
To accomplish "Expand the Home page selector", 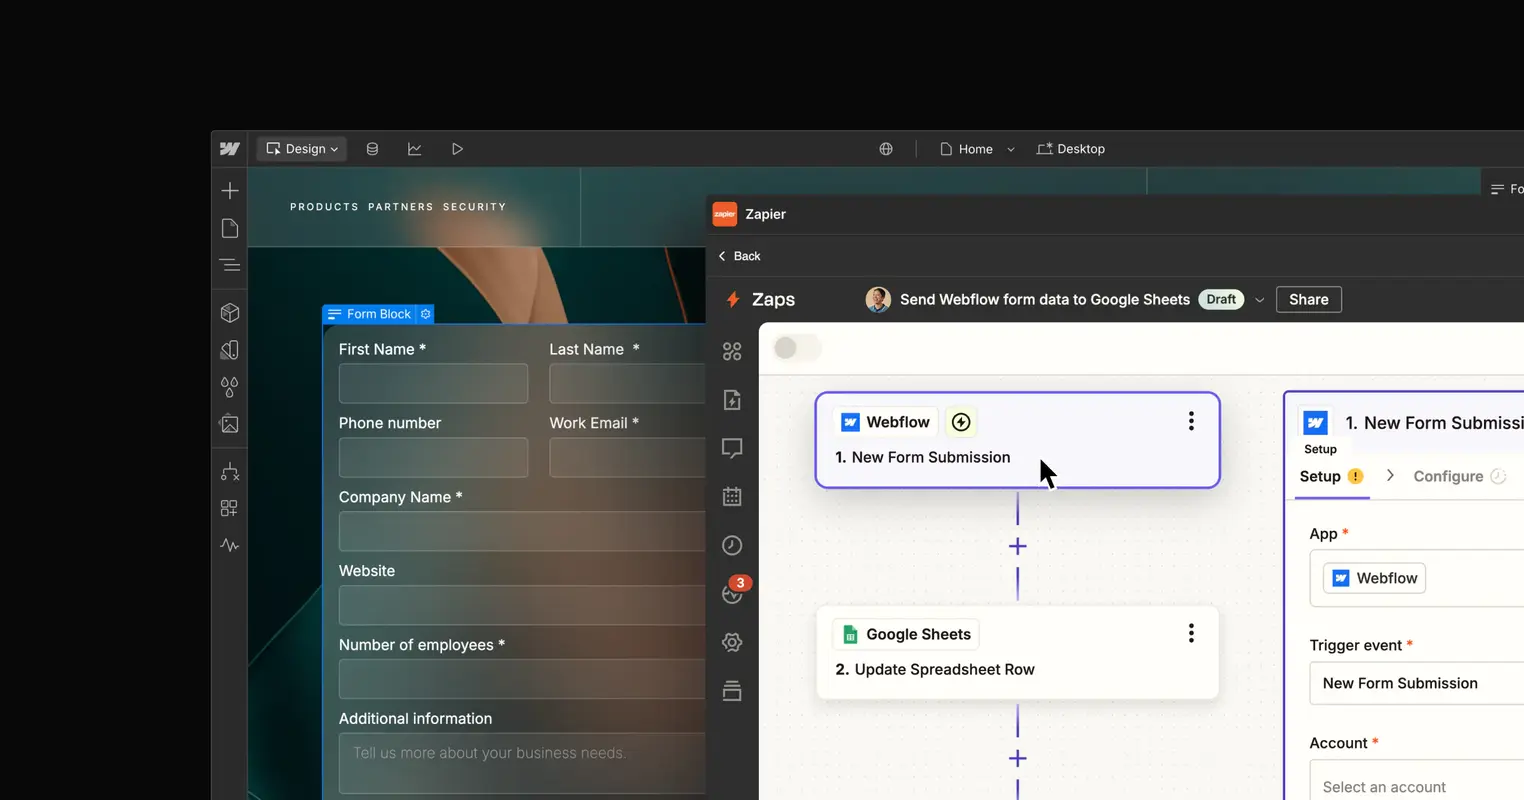I will 1010,148.
